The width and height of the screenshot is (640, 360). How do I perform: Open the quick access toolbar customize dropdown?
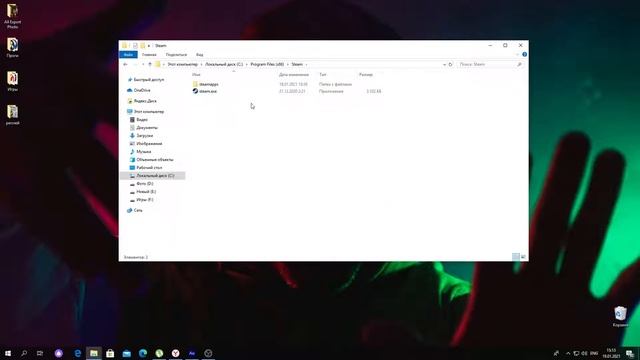(149, 46)
